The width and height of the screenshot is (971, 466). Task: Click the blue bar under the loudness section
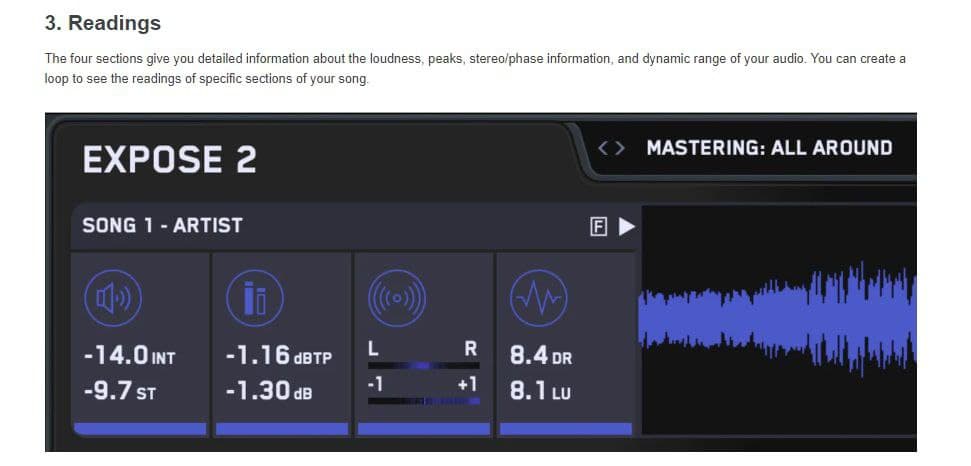(140, 429)
